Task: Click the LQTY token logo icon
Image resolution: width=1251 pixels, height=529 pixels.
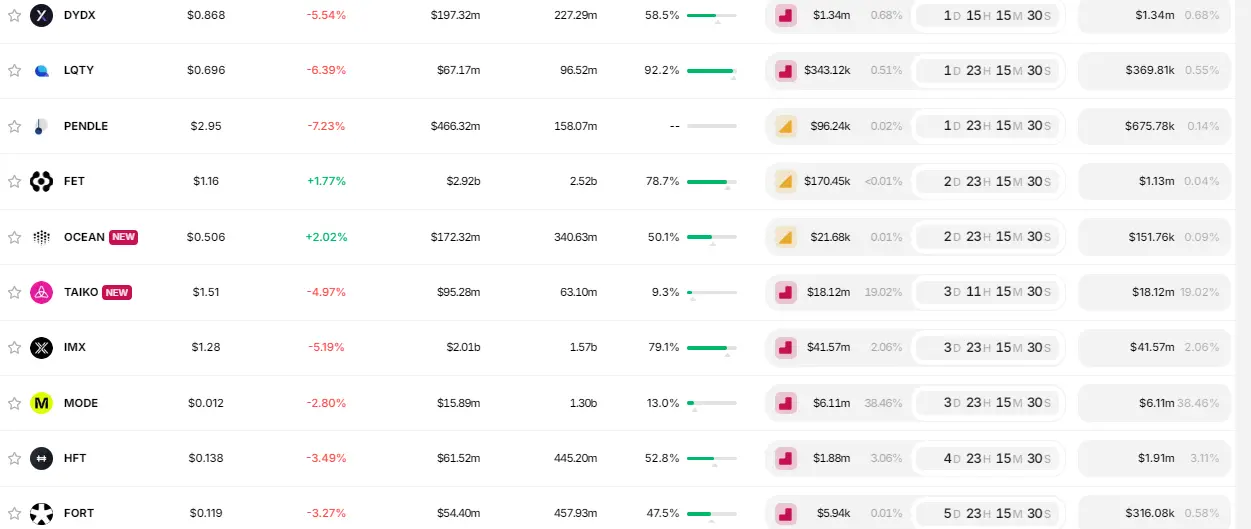Action: 41,71
